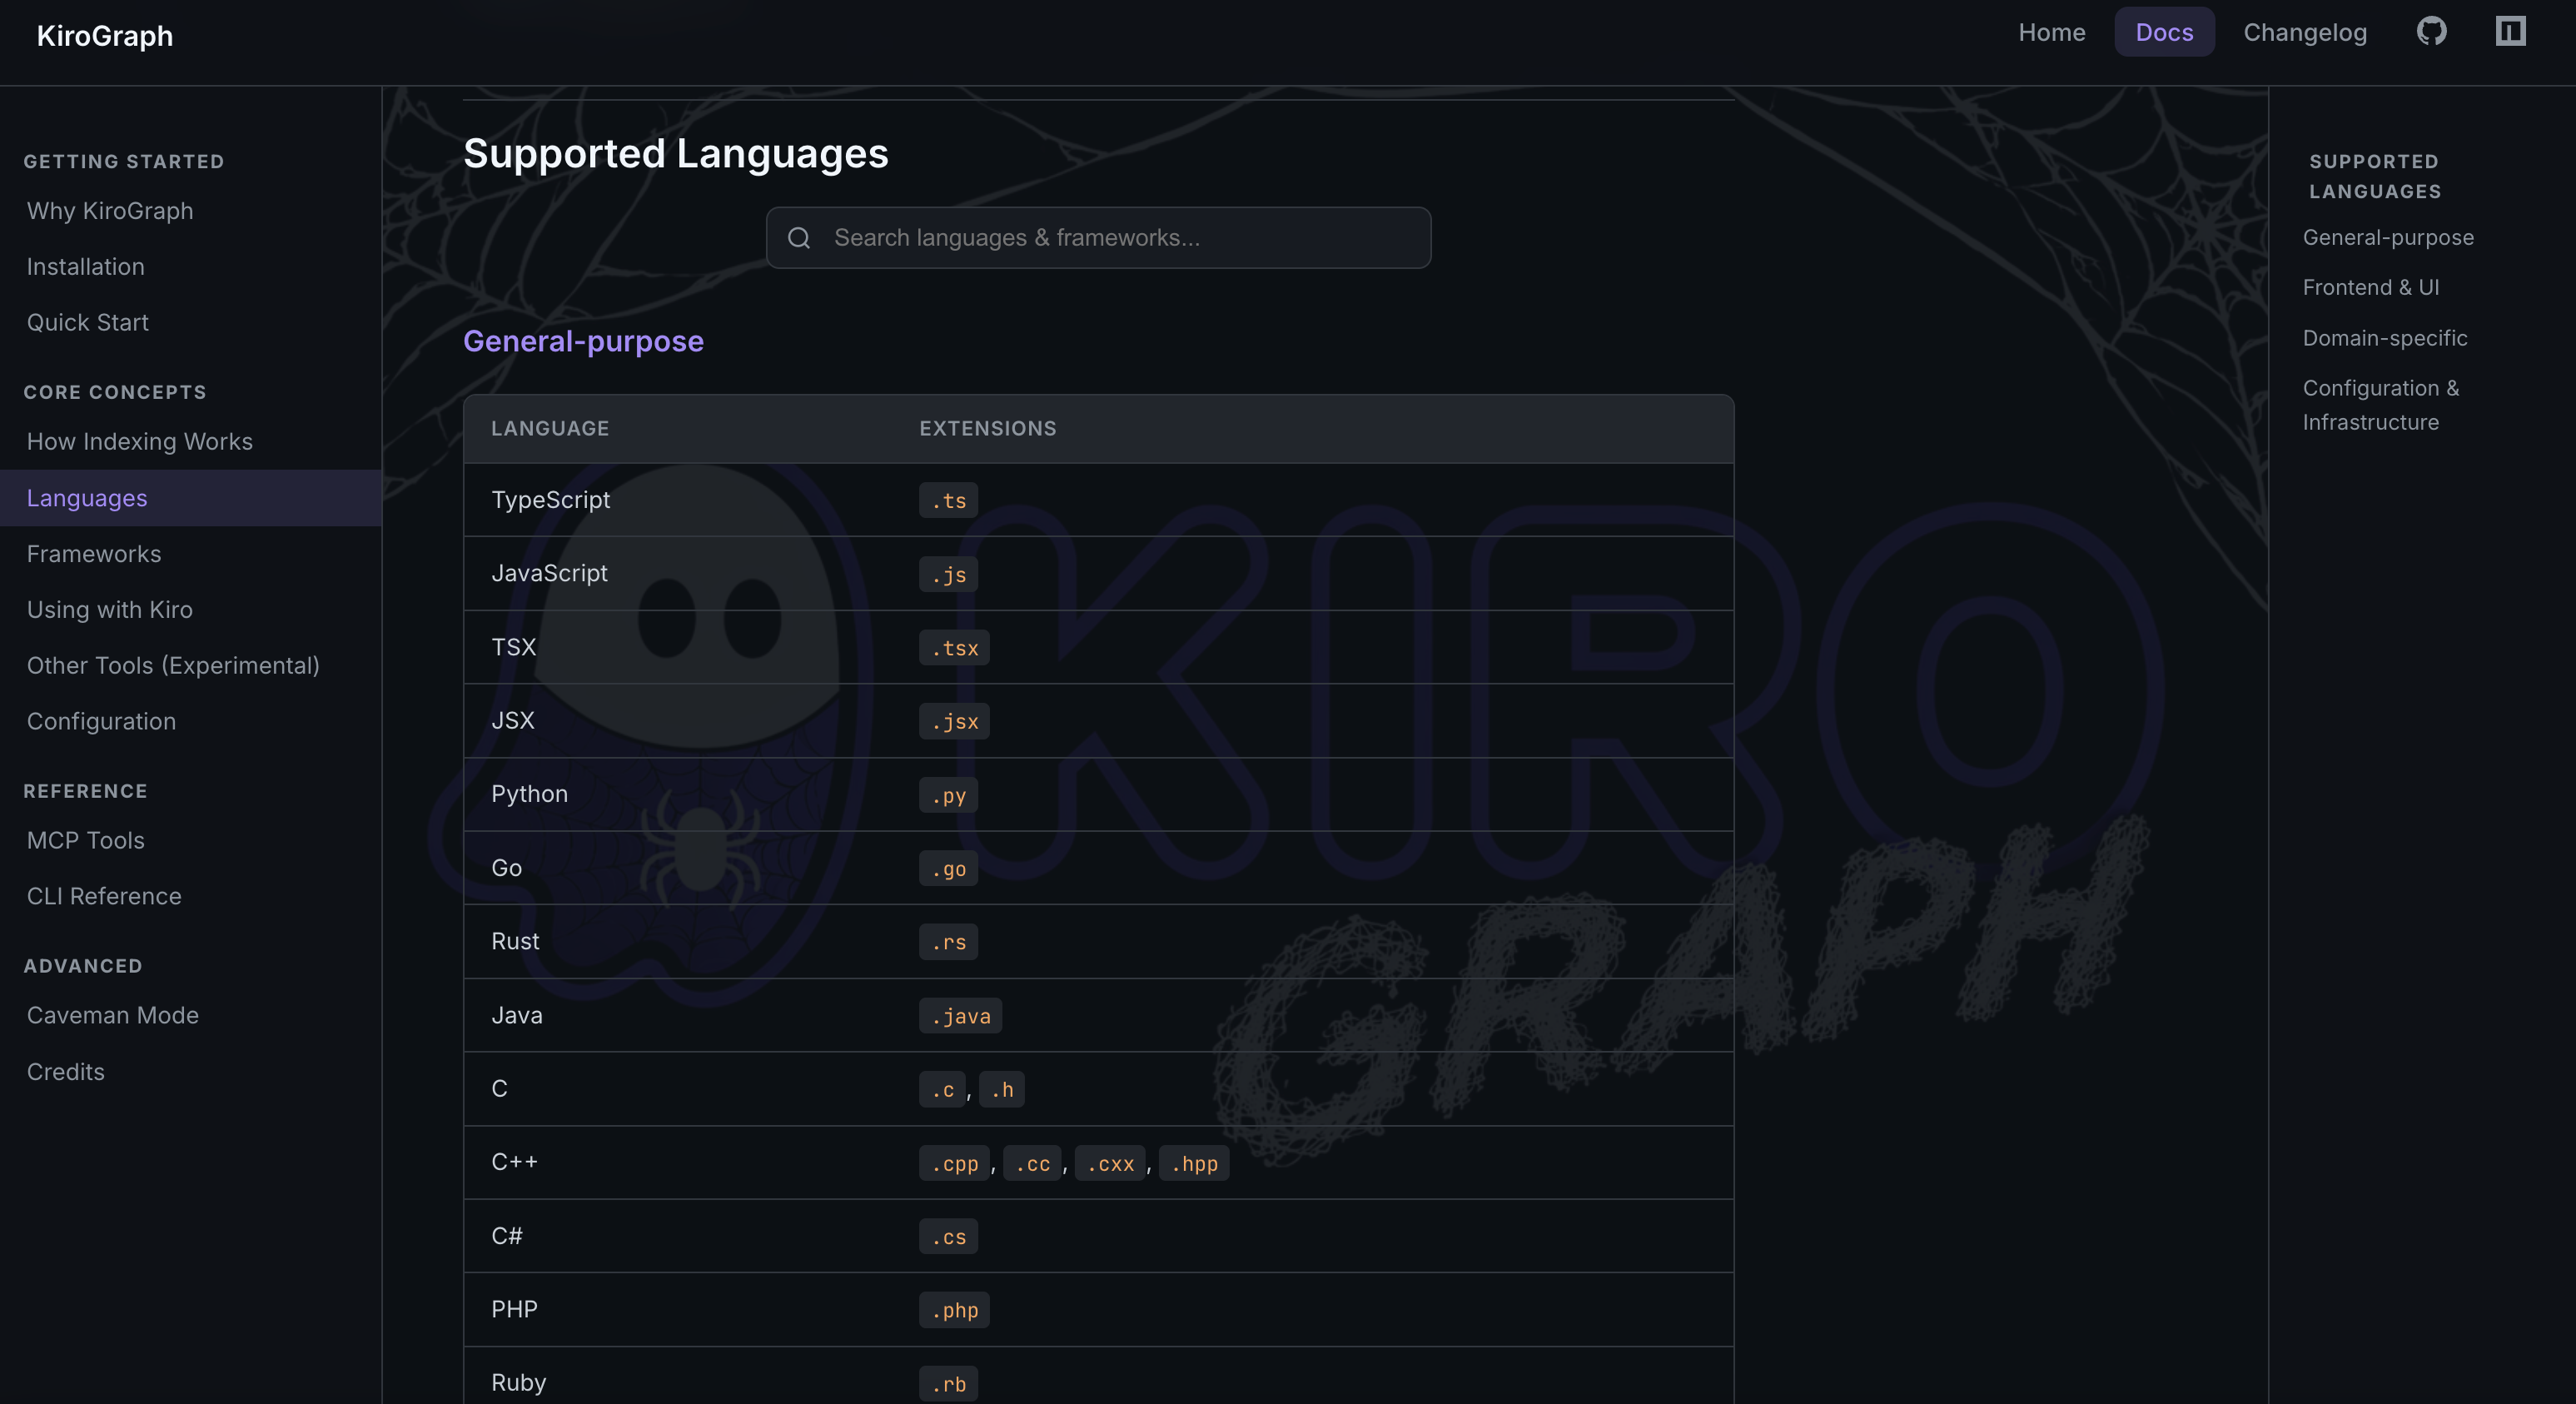Open Other Tools (Experimental) page
The width and height of the screenshot is (2576, 1404).
173,666
